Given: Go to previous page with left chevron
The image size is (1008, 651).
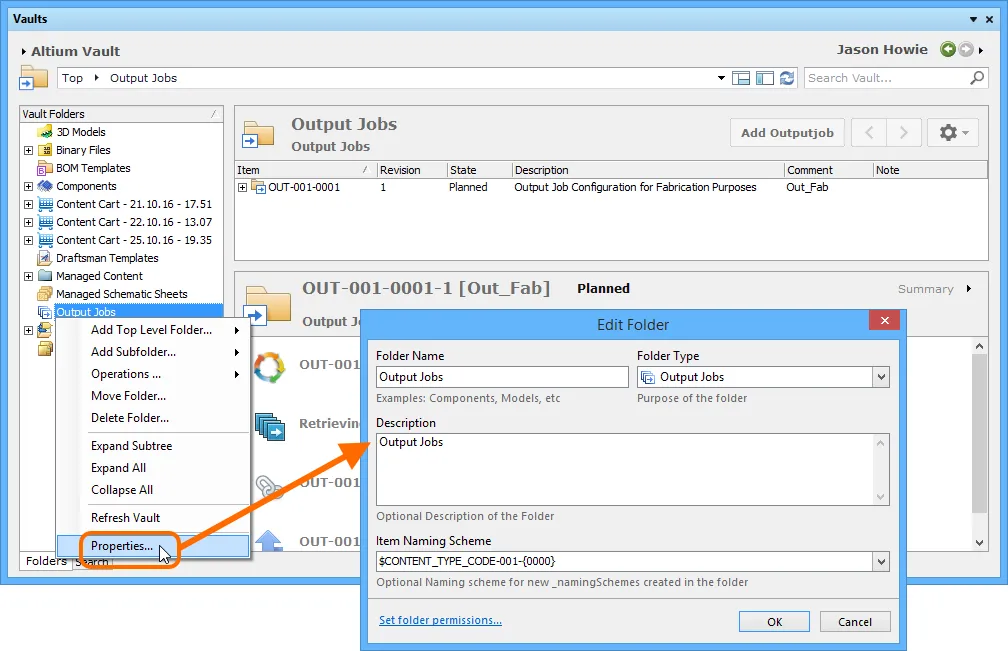Looking at the screenshot, I should point(869,133).
